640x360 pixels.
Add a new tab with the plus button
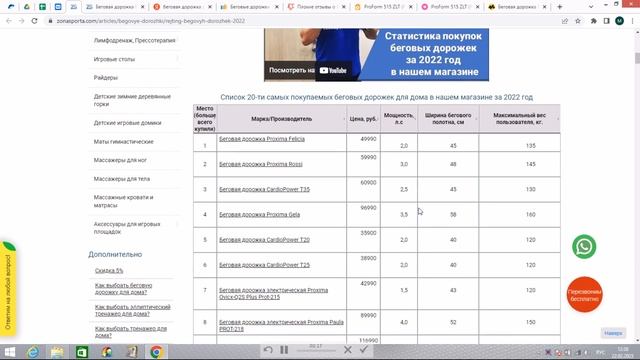tap(560, 7)
